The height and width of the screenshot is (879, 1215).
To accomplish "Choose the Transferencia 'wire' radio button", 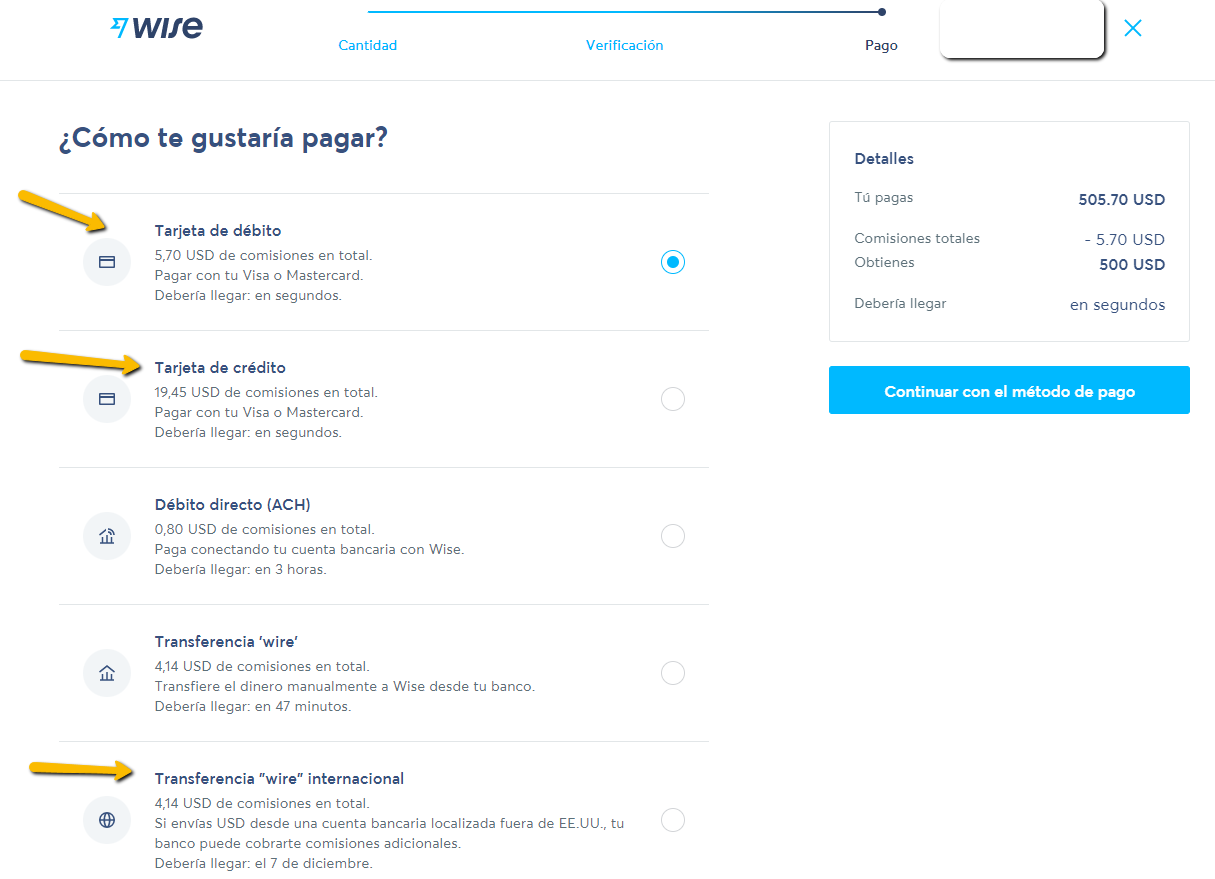I will coord(673,673).
